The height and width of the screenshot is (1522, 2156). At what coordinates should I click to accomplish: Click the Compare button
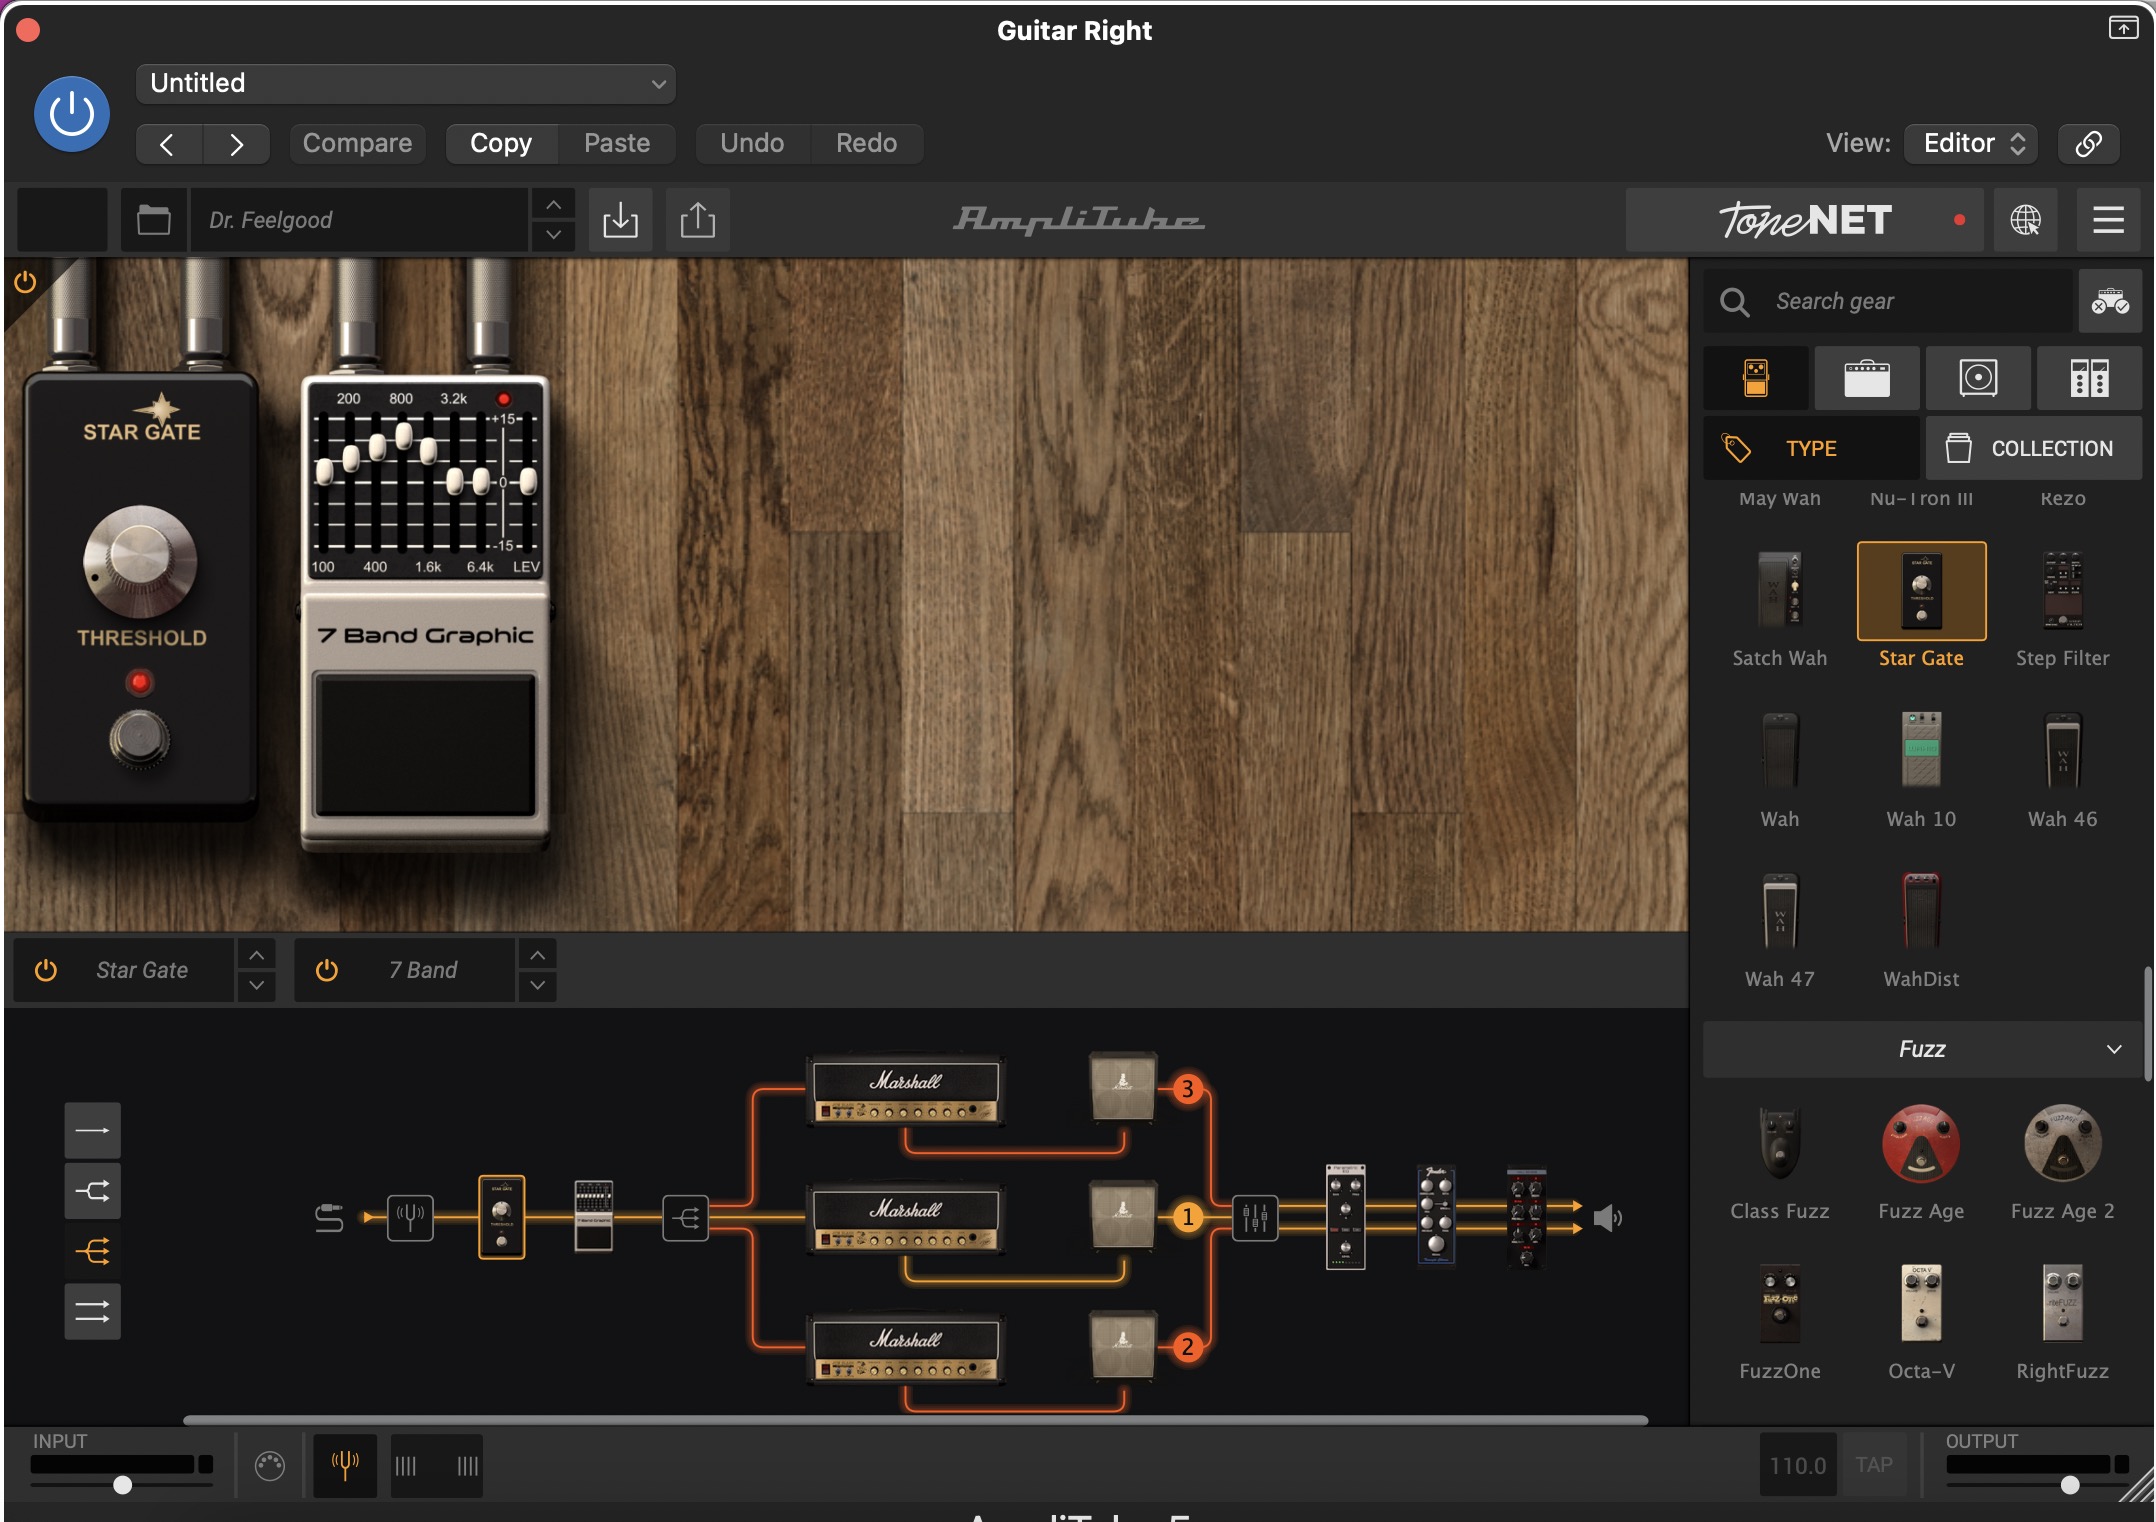pyautogui.click(x=357, y=144)
